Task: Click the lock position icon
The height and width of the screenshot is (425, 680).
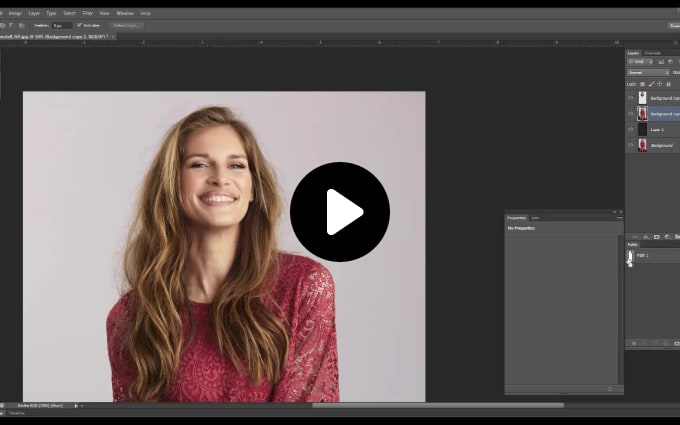Action: 660,84
